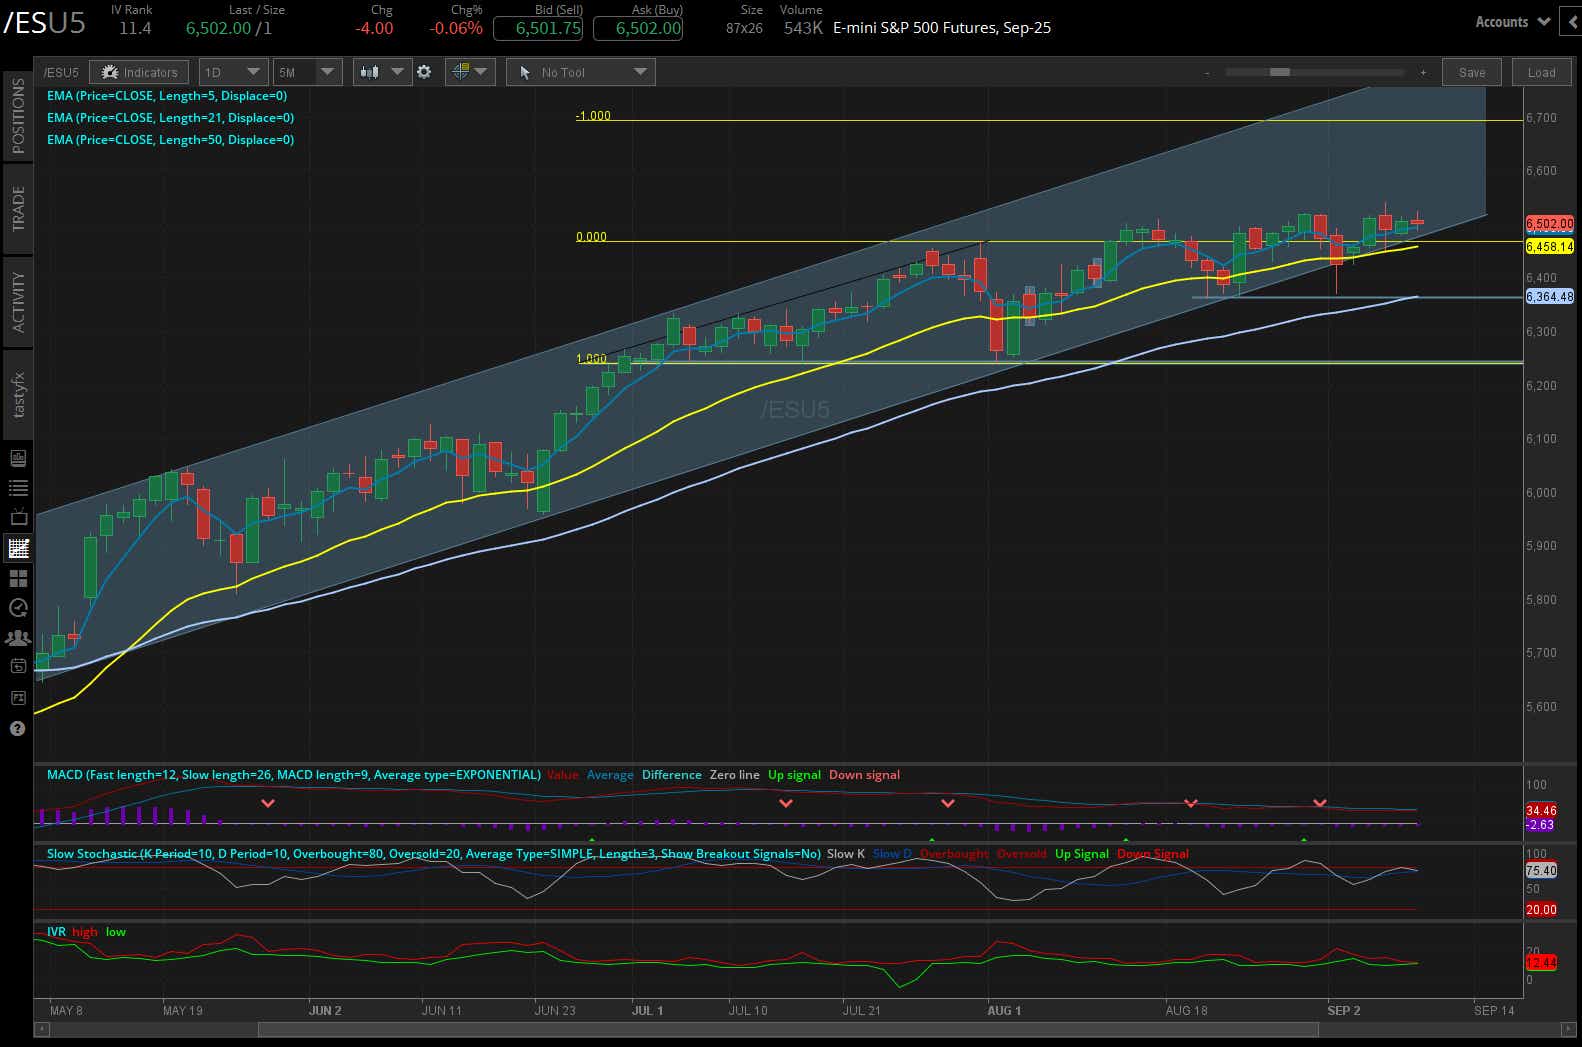The image size is (1582, 1047).
Task: Open the analysis book sidebar icon
Action: pos(18,458)
